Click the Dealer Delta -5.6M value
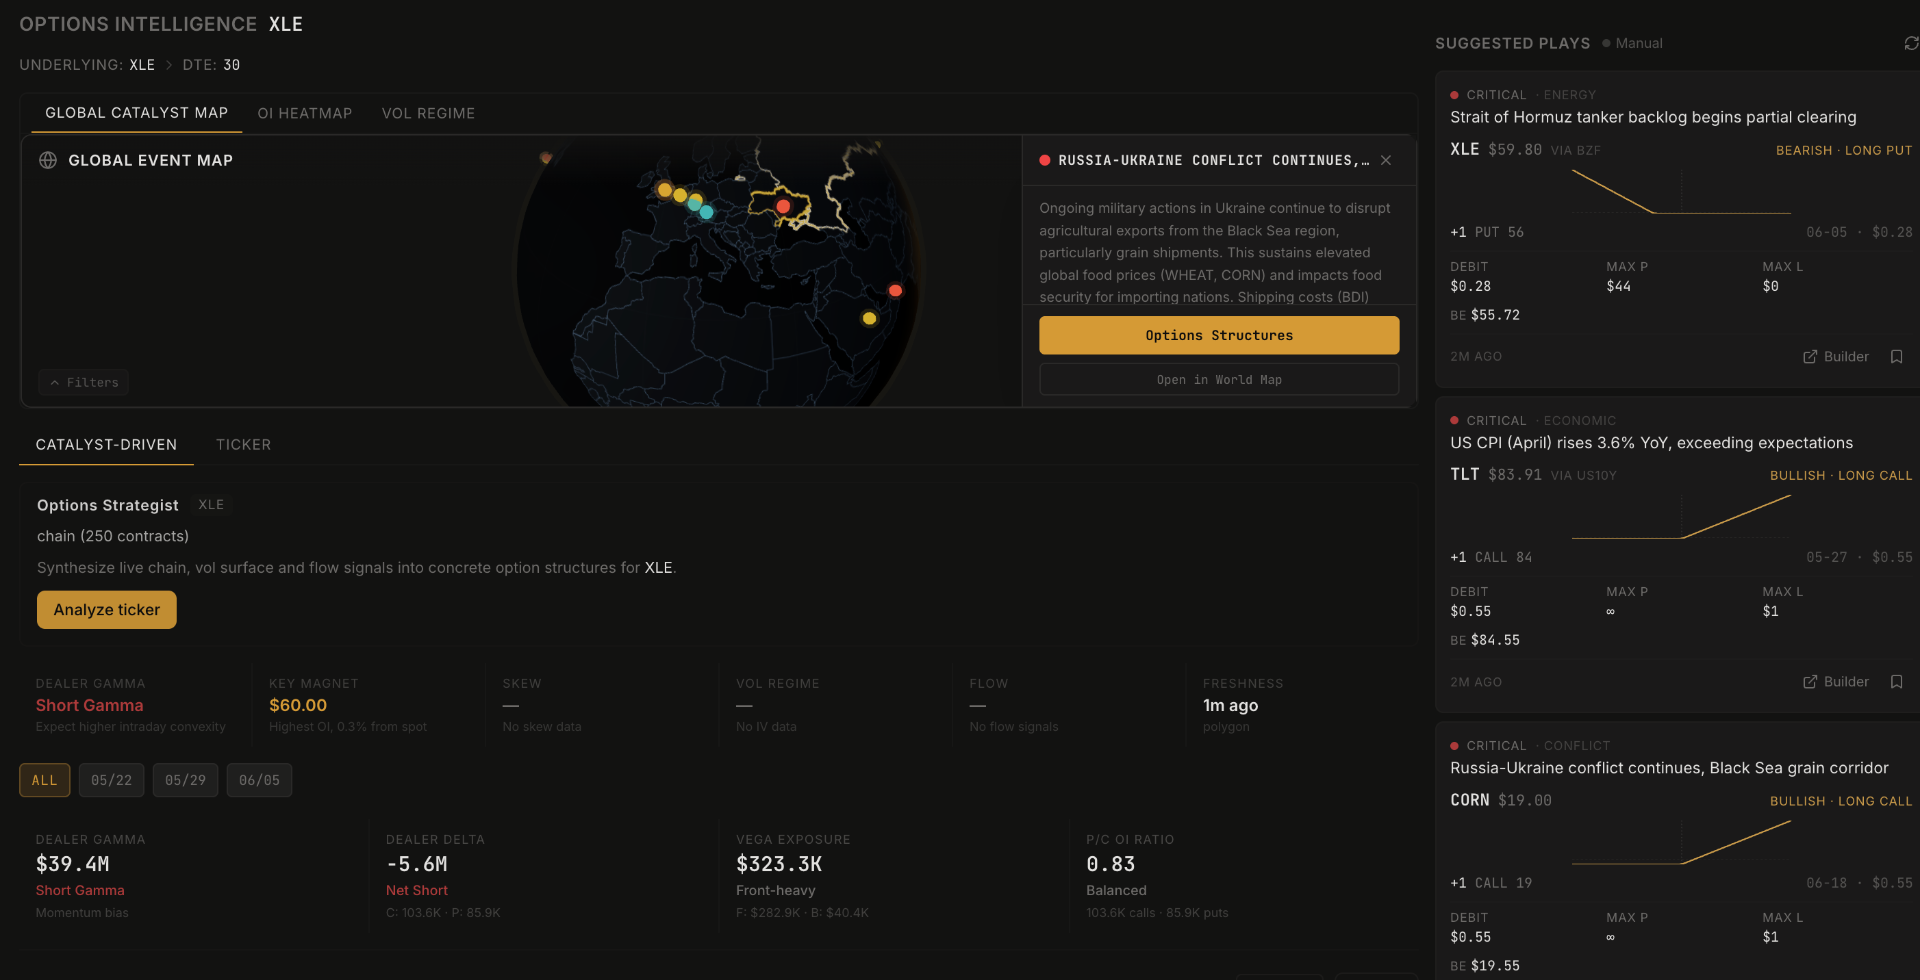Viewport: 1920px width, 980px height. [x=417, y=864]
